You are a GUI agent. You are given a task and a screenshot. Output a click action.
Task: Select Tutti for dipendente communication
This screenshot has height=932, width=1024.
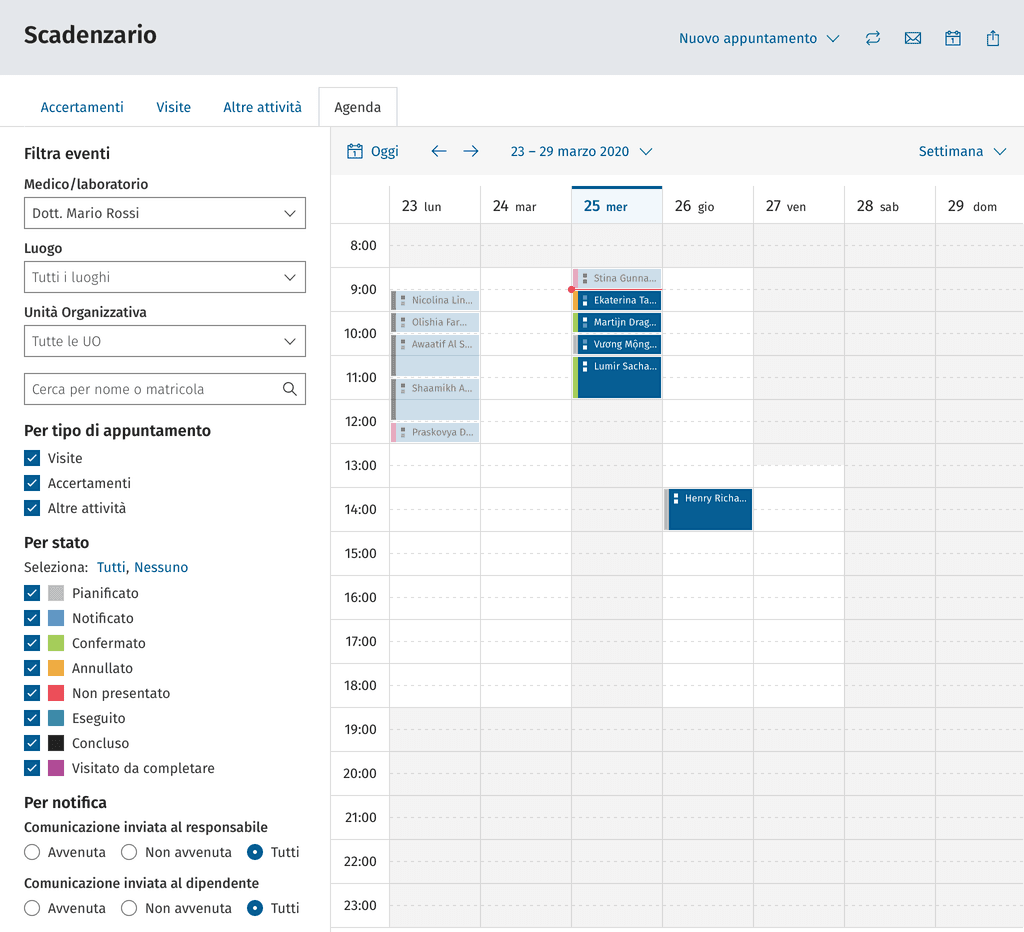click(x=255, y=908)
